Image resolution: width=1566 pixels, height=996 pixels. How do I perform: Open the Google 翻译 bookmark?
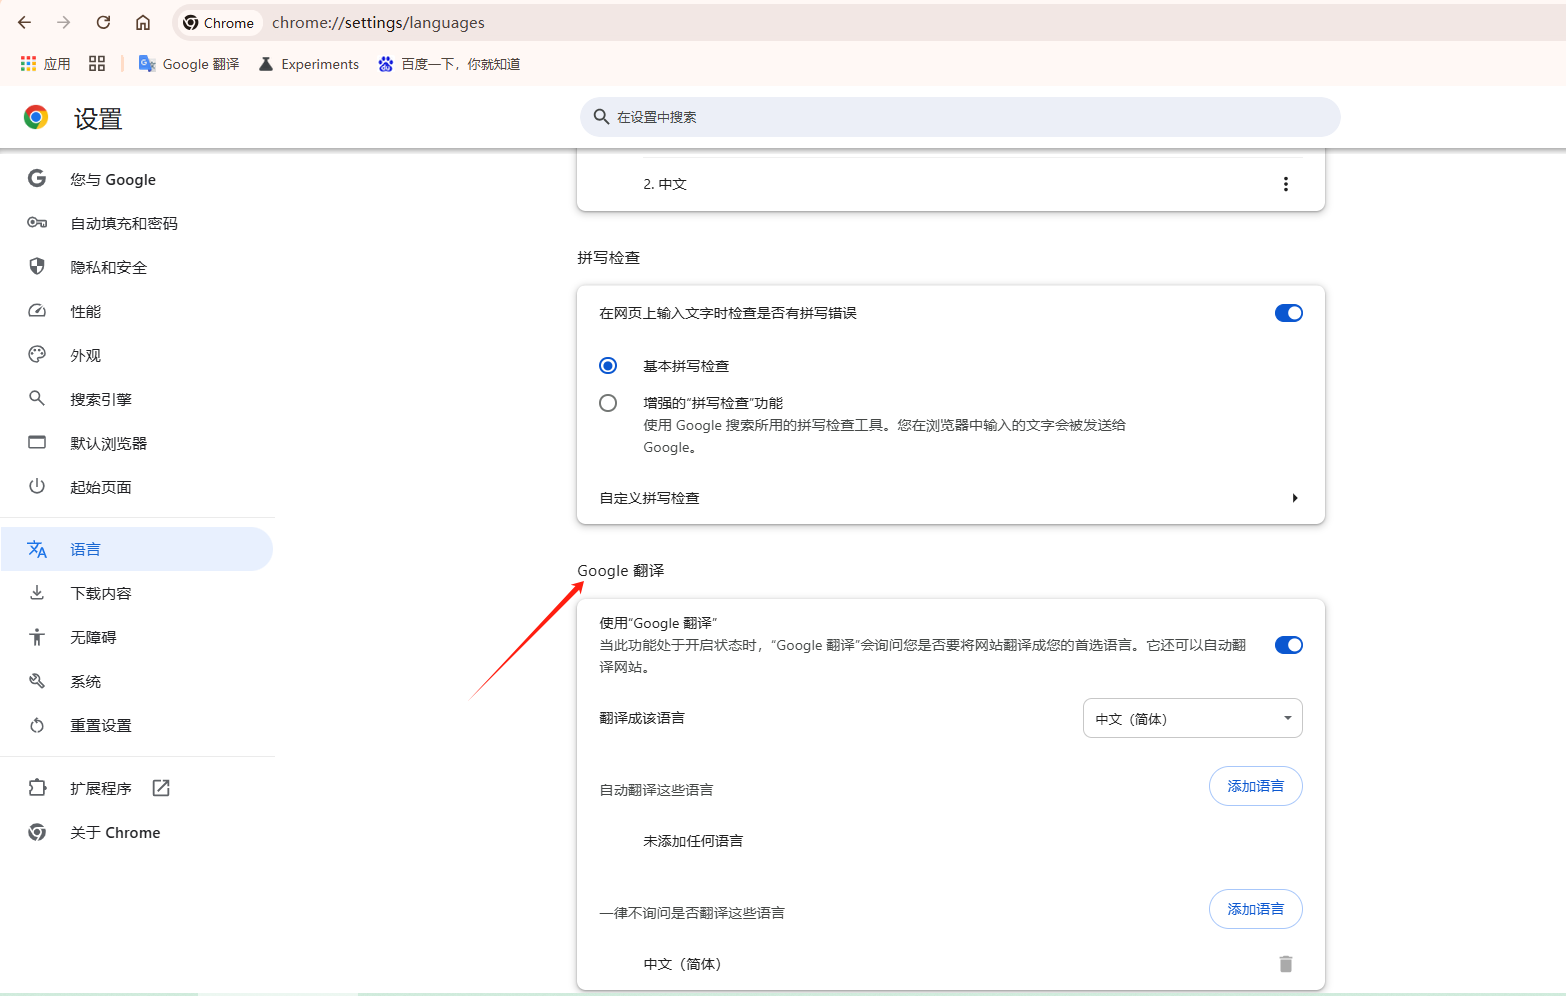click(189, 63)
